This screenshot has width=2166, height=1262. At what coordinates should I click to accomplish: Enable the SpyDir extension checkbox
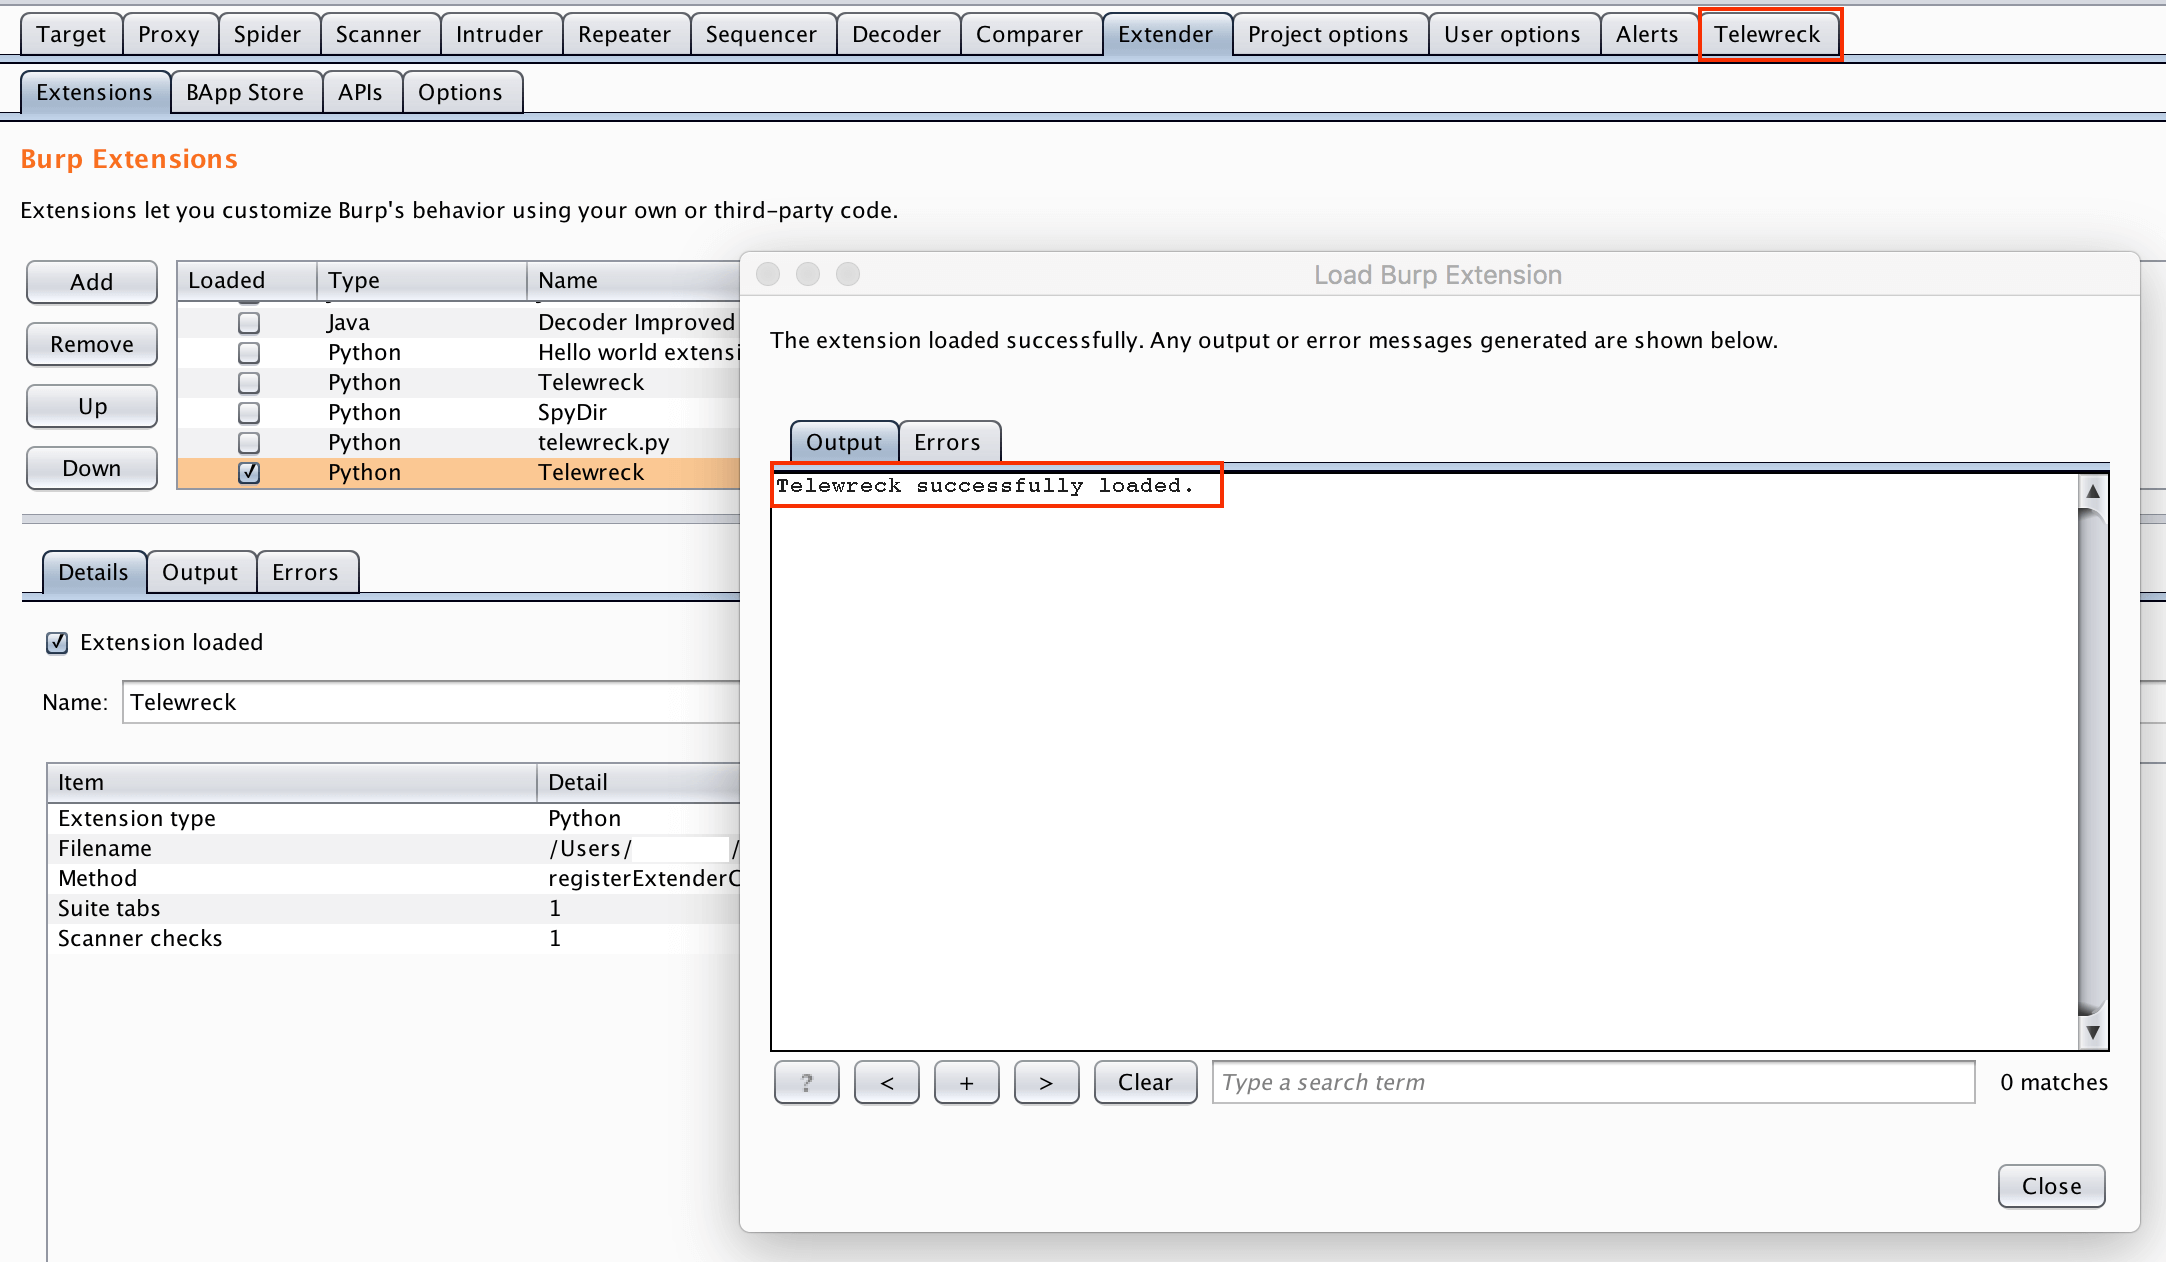pyautogui.click(x=249, y=412)
